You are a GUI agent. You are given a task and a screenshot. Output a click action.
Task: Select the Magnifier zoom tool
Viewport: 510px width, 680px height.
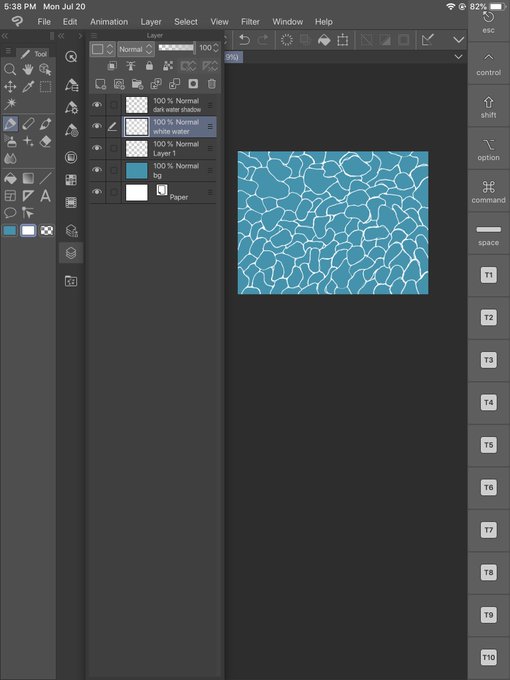pos(10,69)
